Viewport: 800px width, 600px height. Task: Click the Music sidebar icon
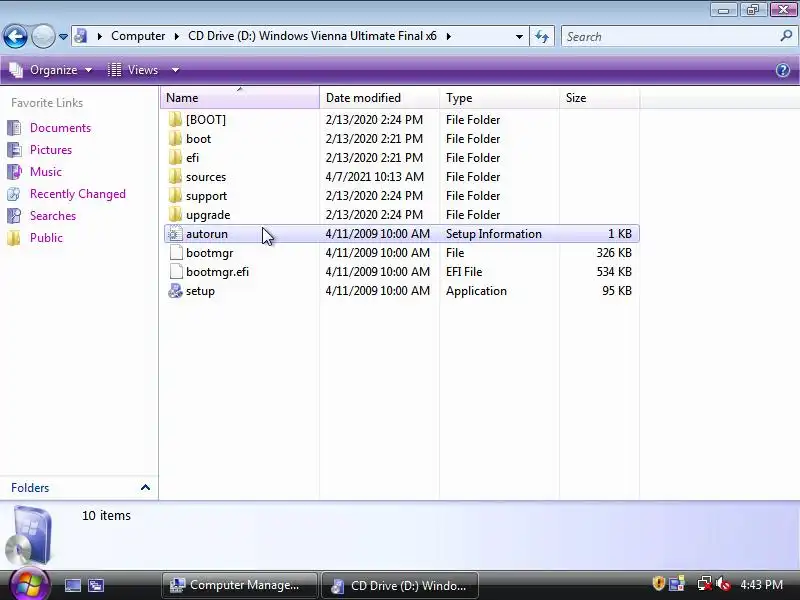click(14, 172)
